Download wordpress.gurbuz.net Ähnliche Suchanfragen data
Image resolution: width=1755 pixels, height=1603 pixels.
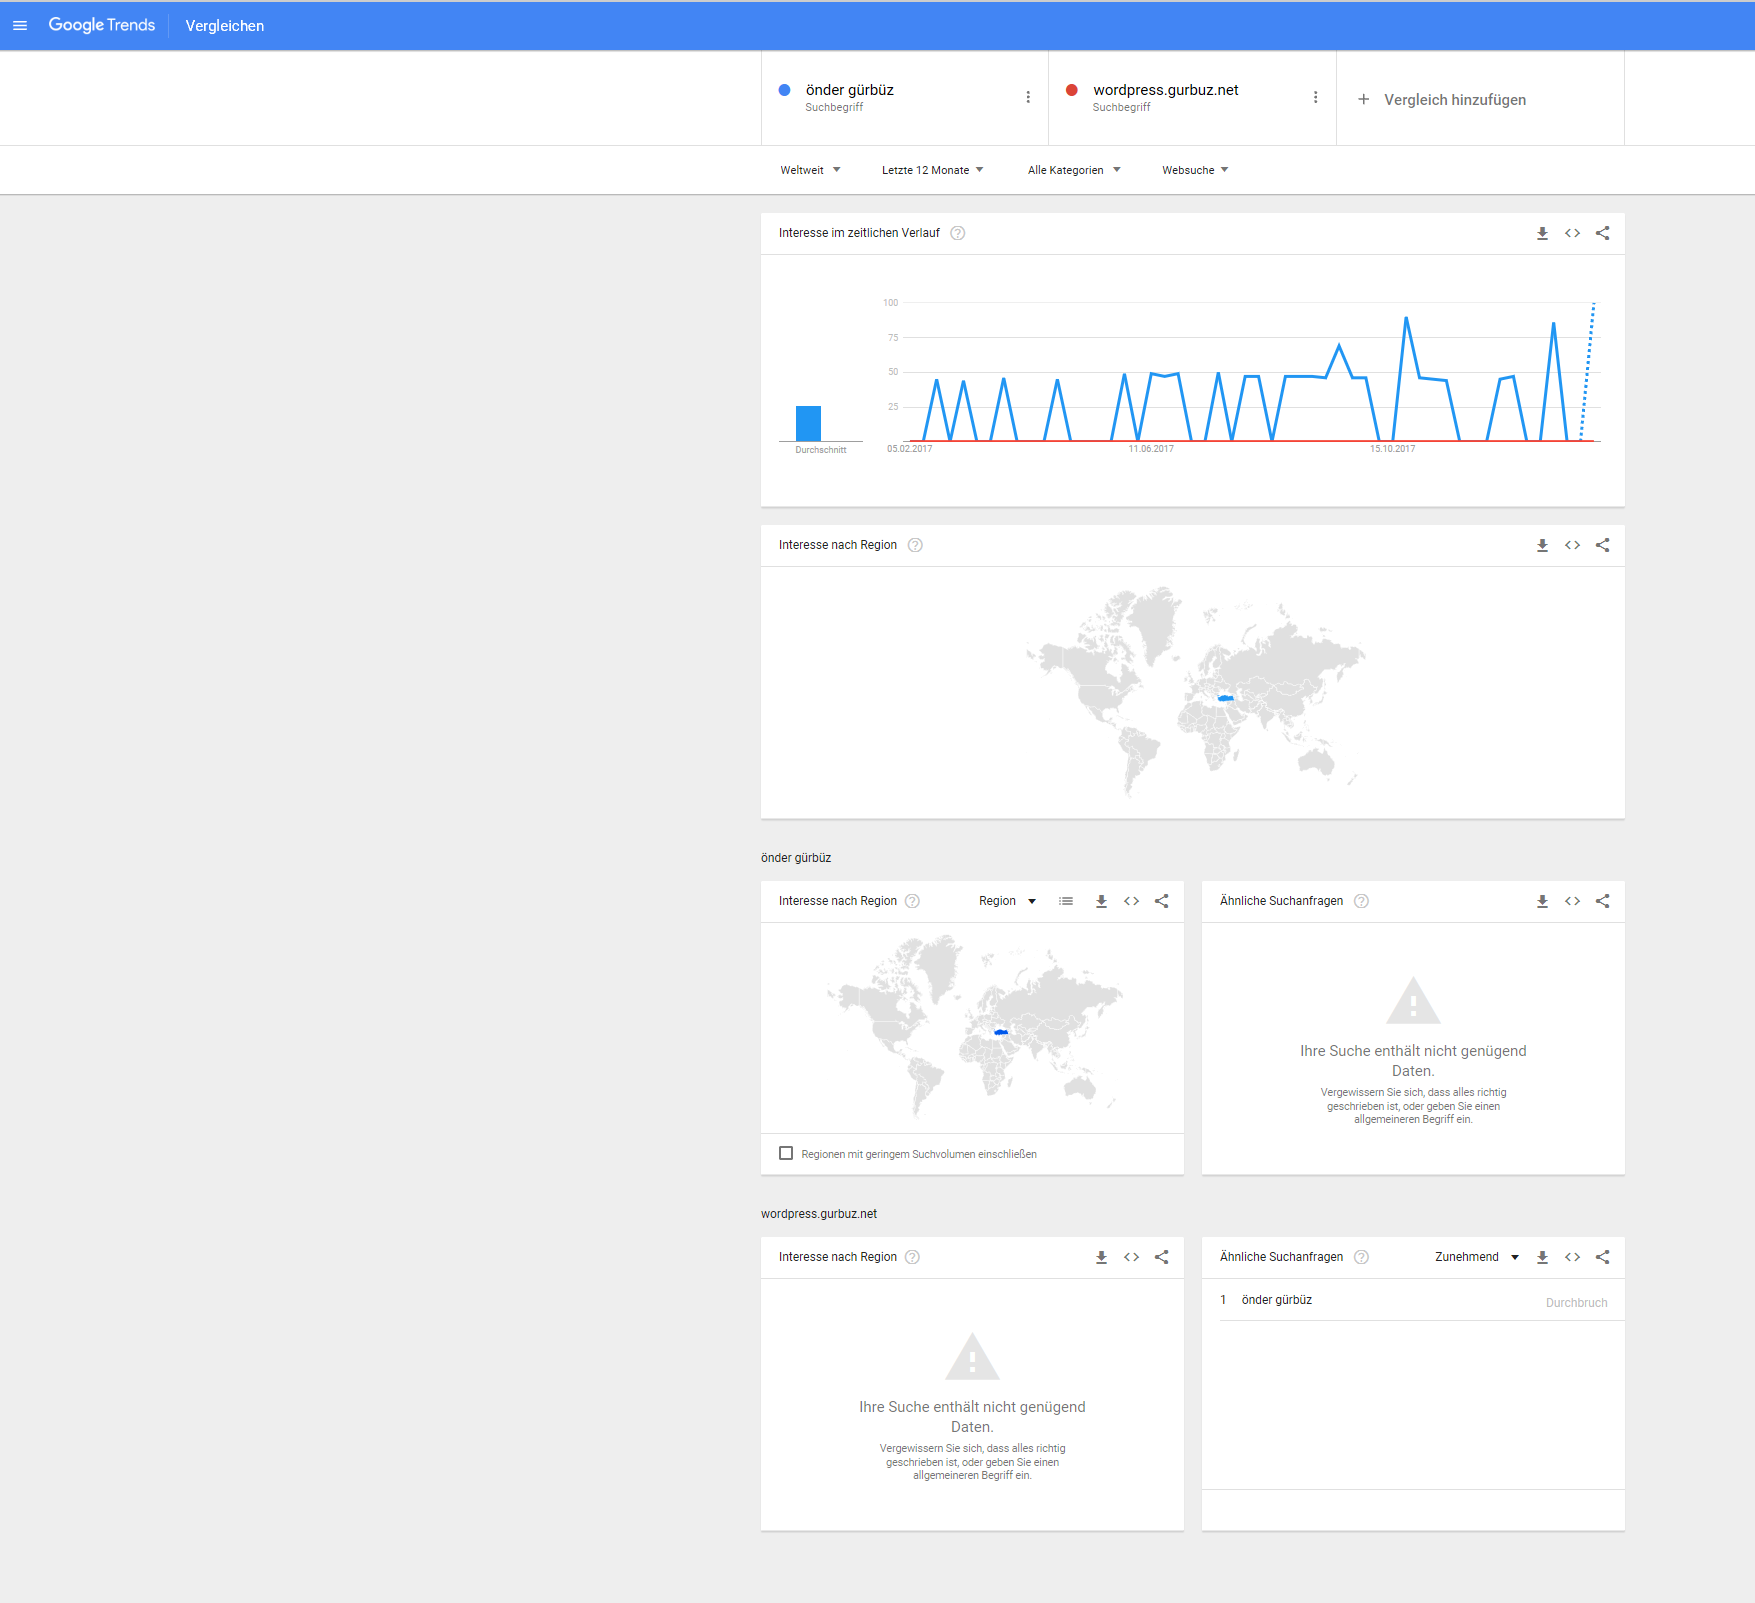coord(1542,1257)
